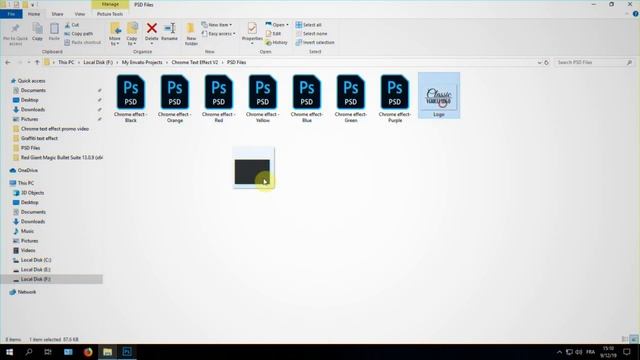Screen dimensions: 640x360
Task: Open the Copy to dropdown
Action: 132,34
